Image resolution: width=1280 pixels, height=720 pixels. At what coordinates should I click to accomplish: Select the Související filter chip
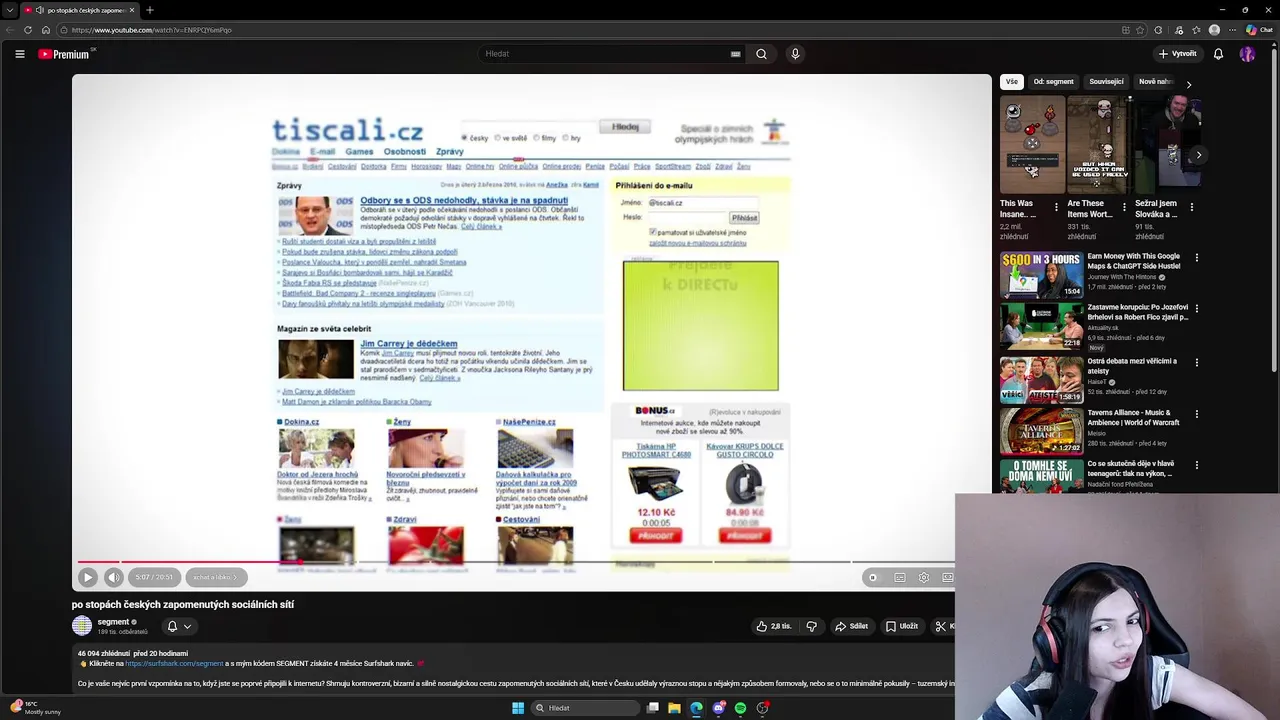pyautogui.click(x=1106, y=82)
